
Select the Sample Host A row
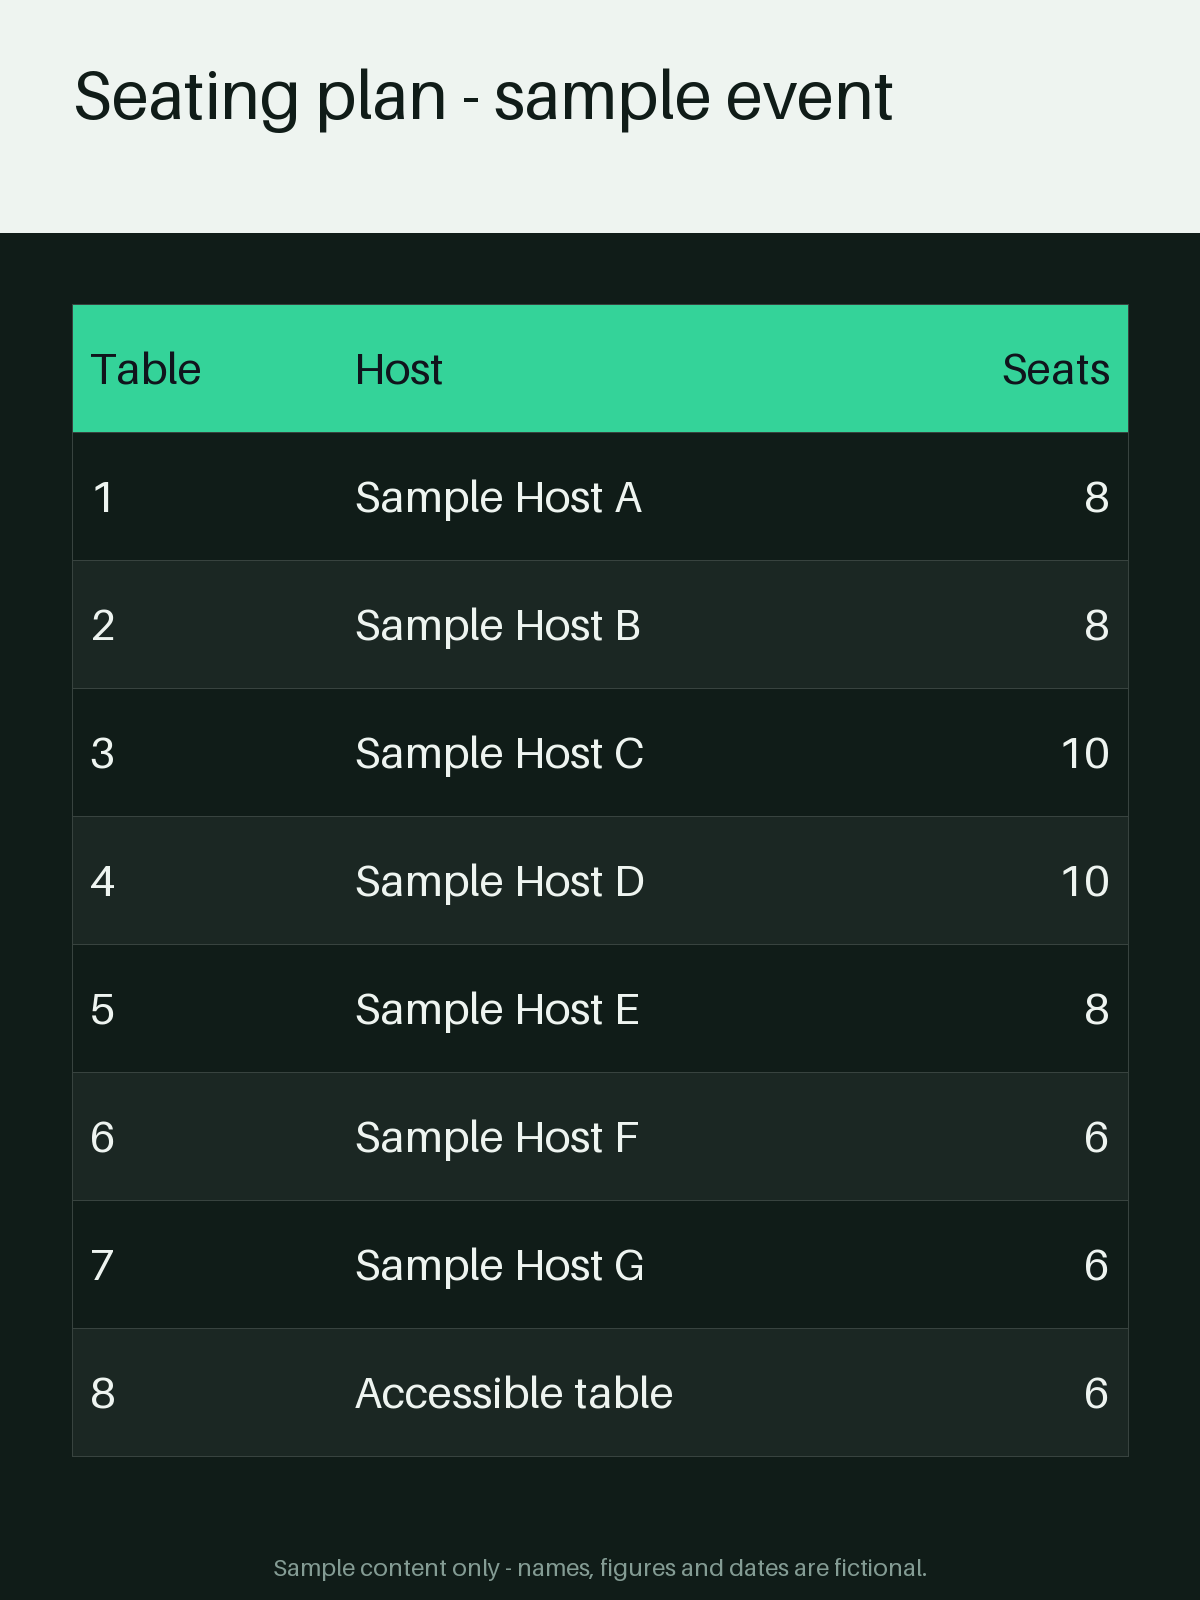[x=600, y=497]
